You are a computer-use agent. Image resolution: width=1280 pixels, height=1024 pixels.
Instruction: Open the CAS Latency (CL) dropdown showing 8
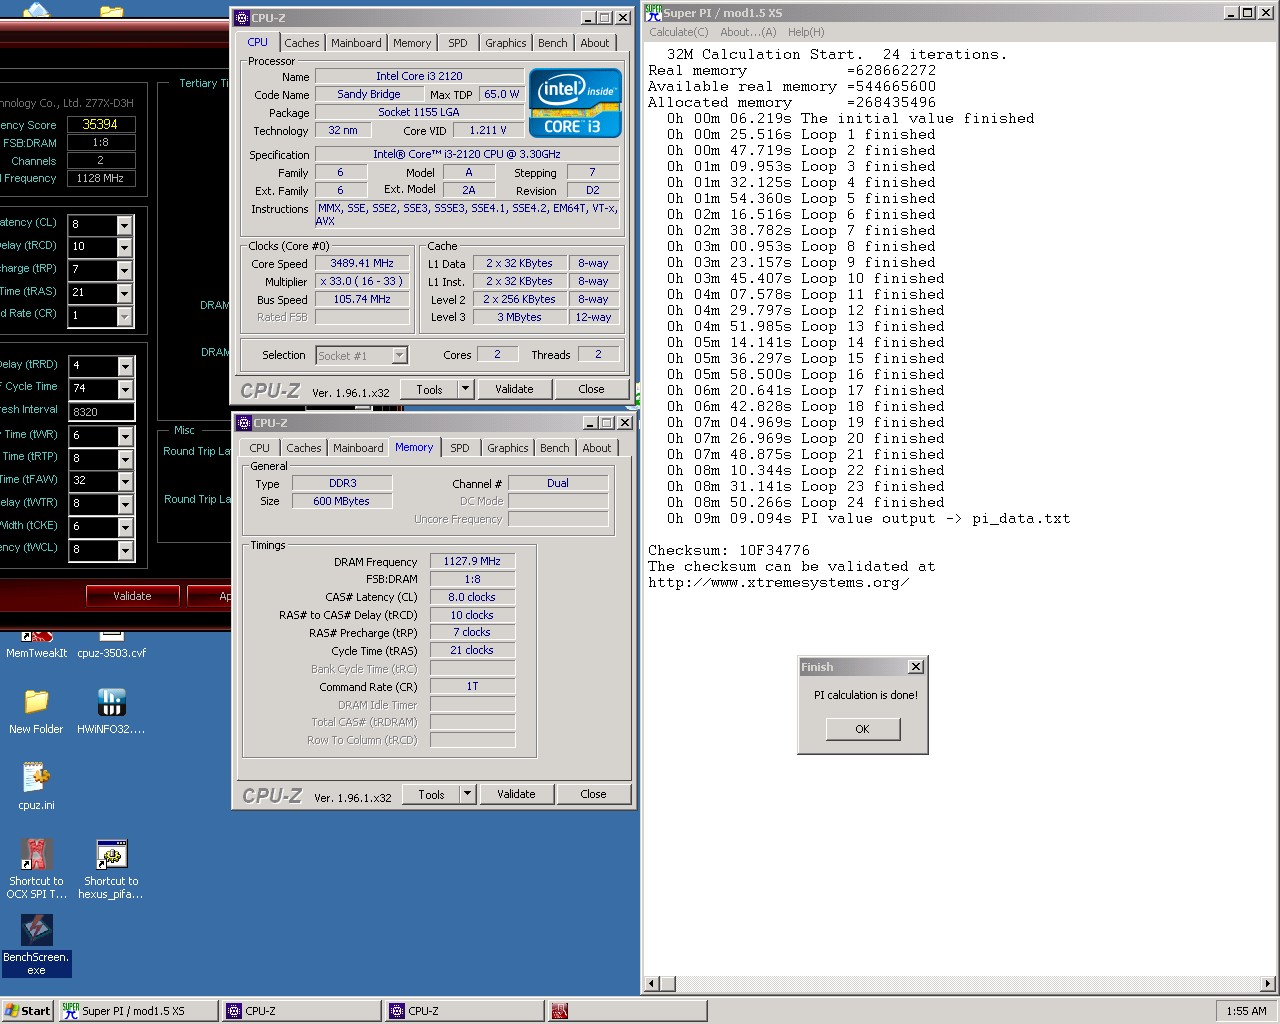click(125, 224)
